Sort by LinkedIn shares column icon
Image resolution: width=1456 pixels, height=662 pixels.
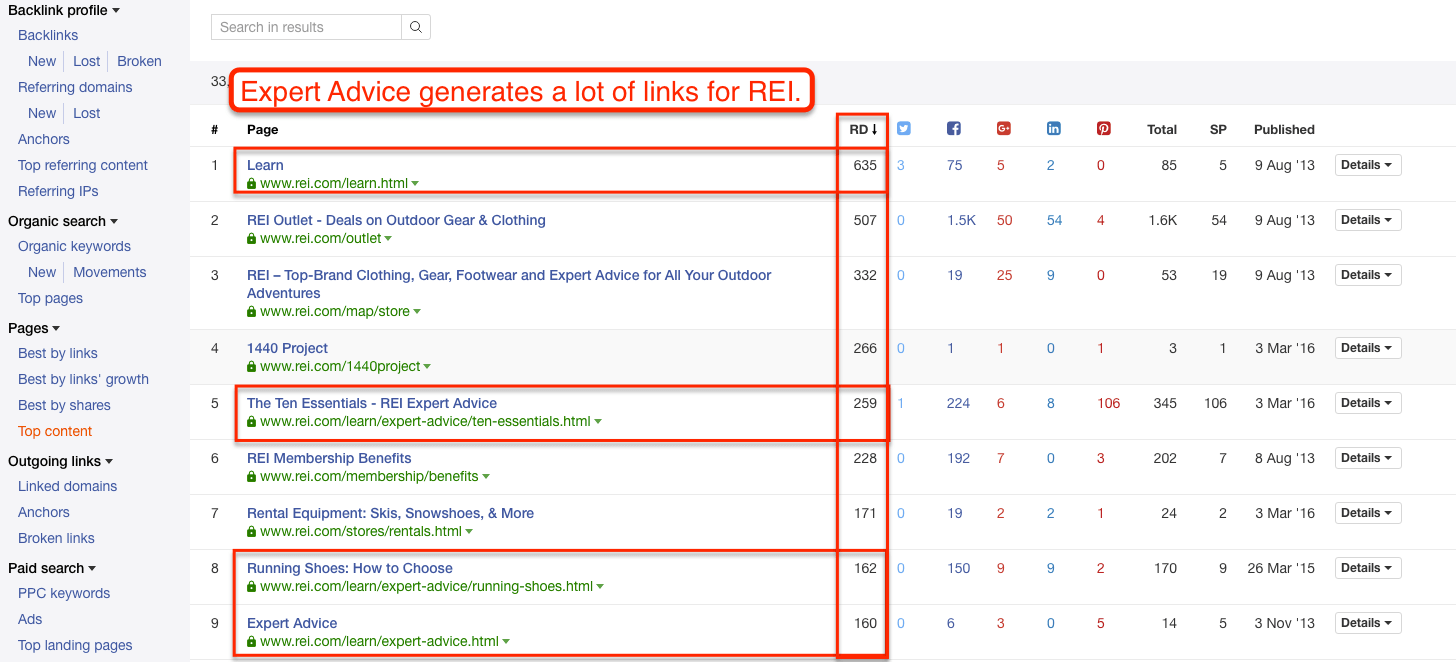point(1054,129)
